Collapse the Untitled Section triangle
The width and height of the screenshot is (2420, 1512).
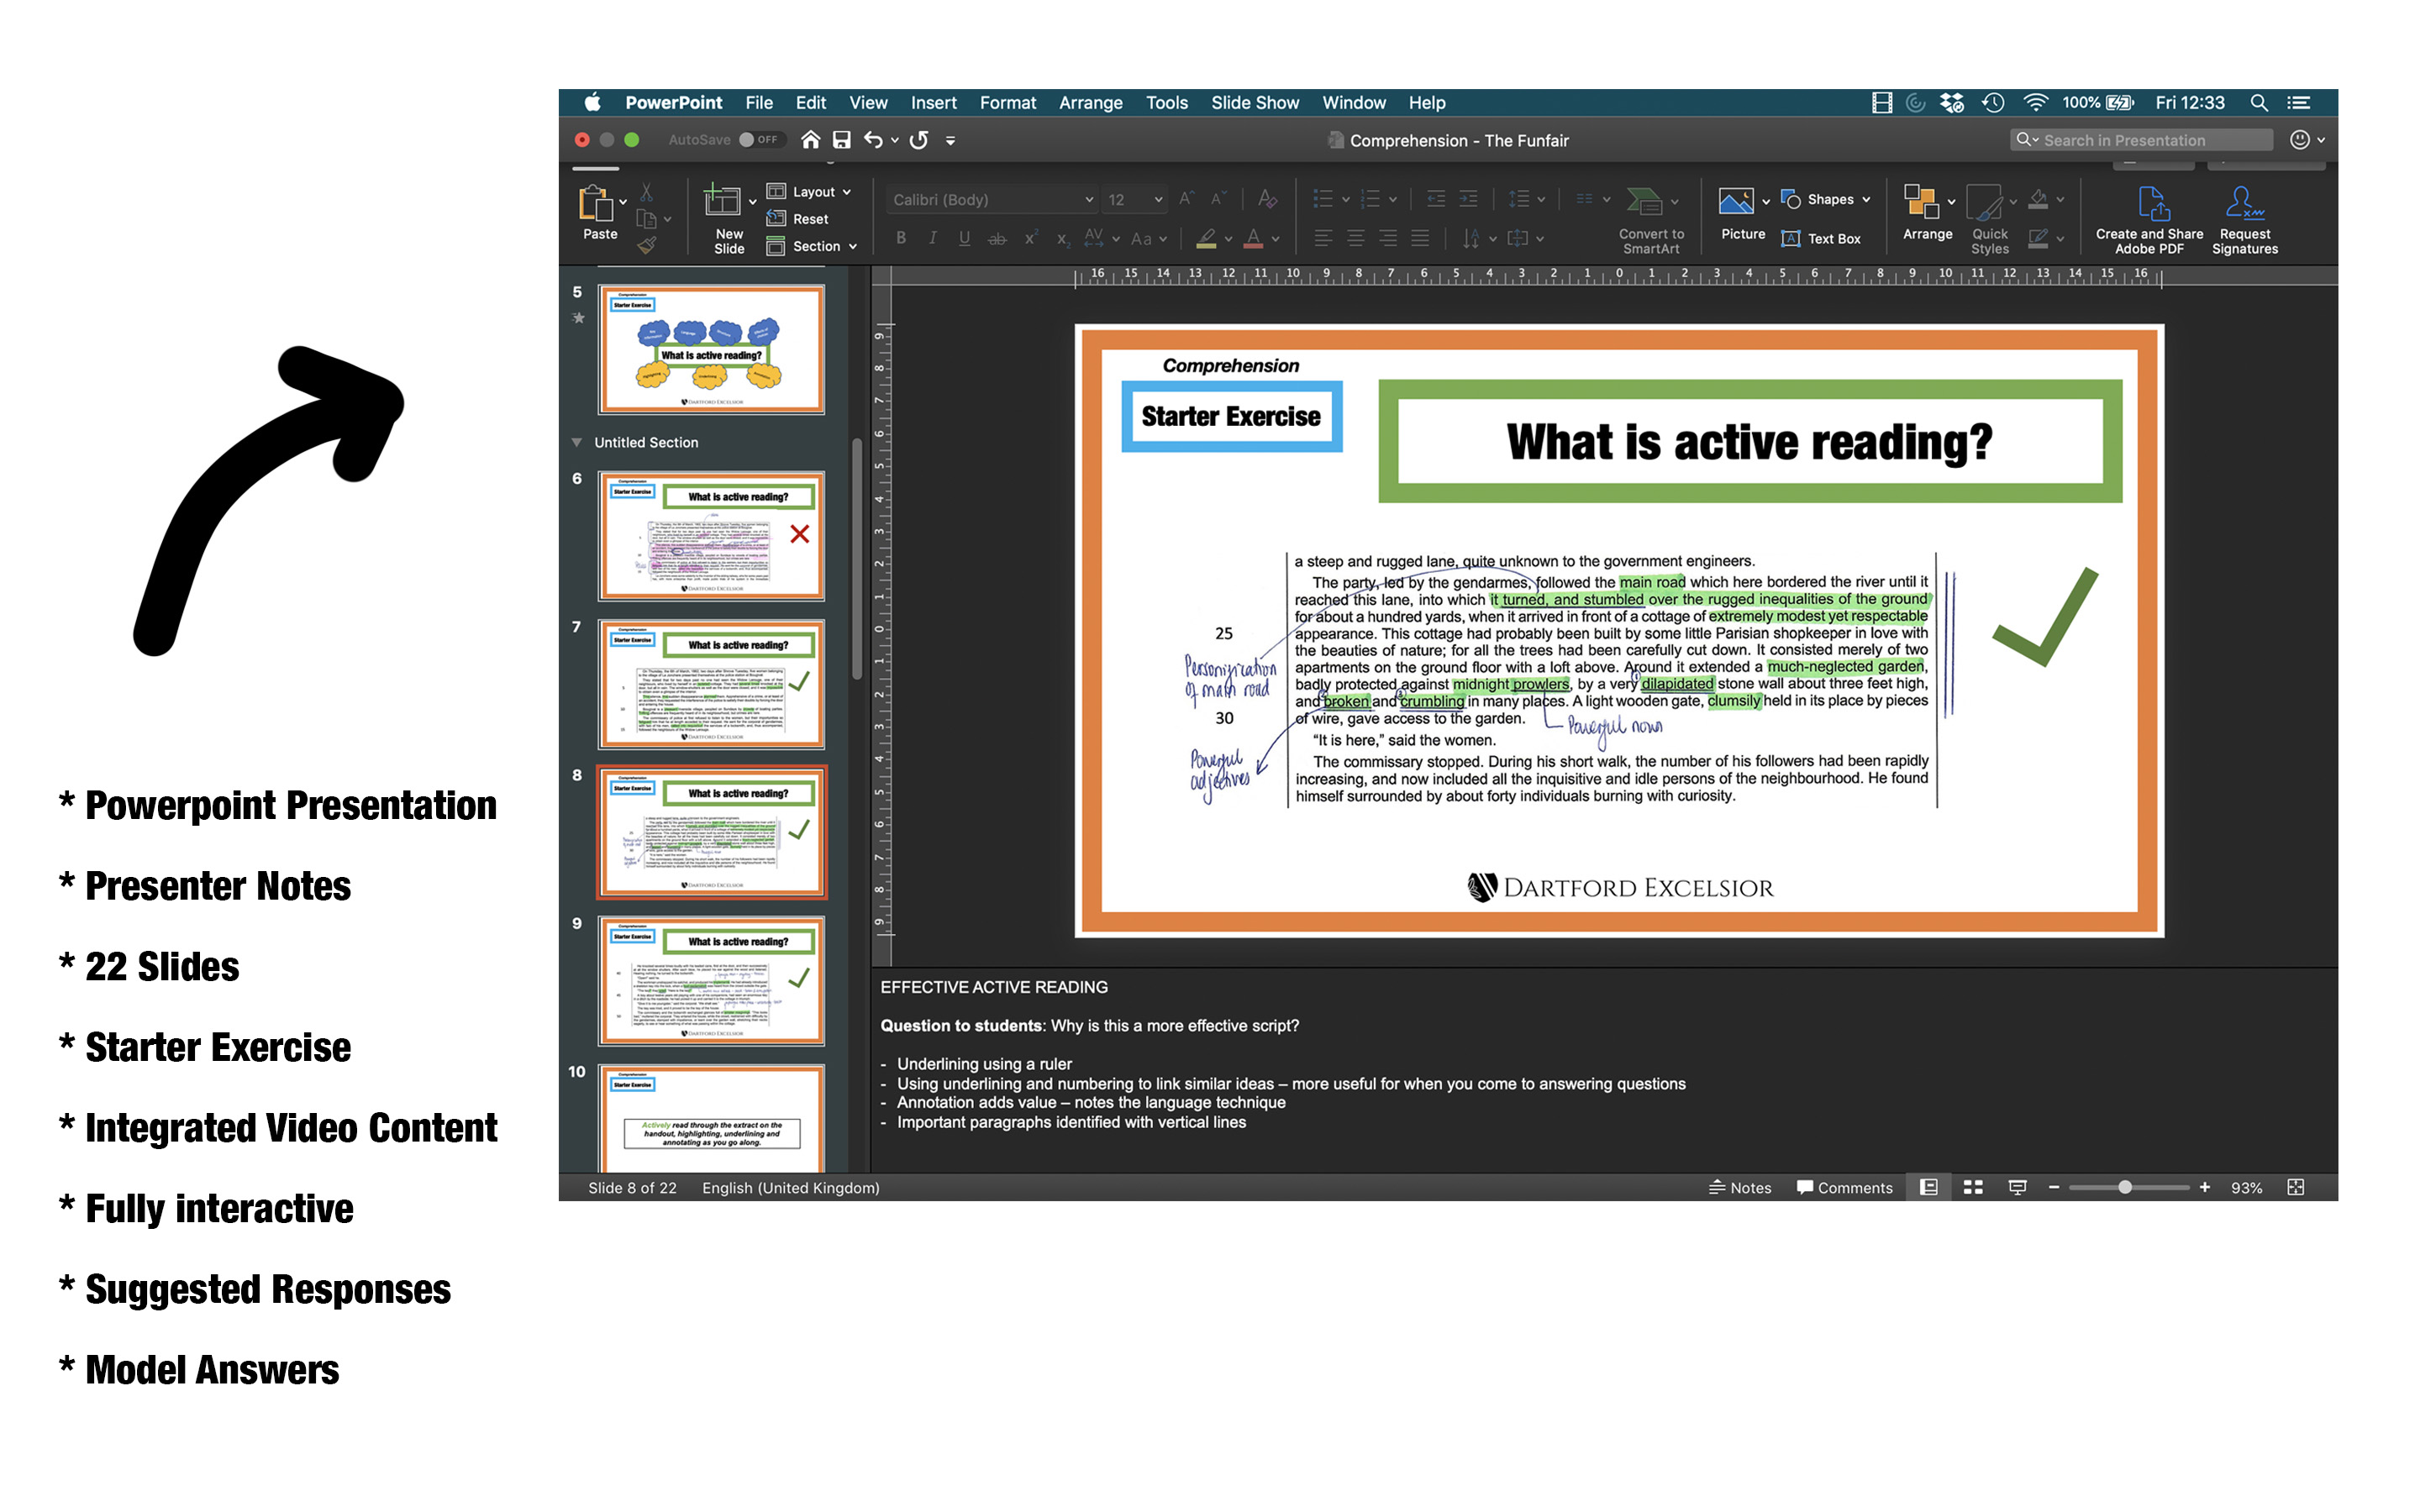(x=577, y=442)
